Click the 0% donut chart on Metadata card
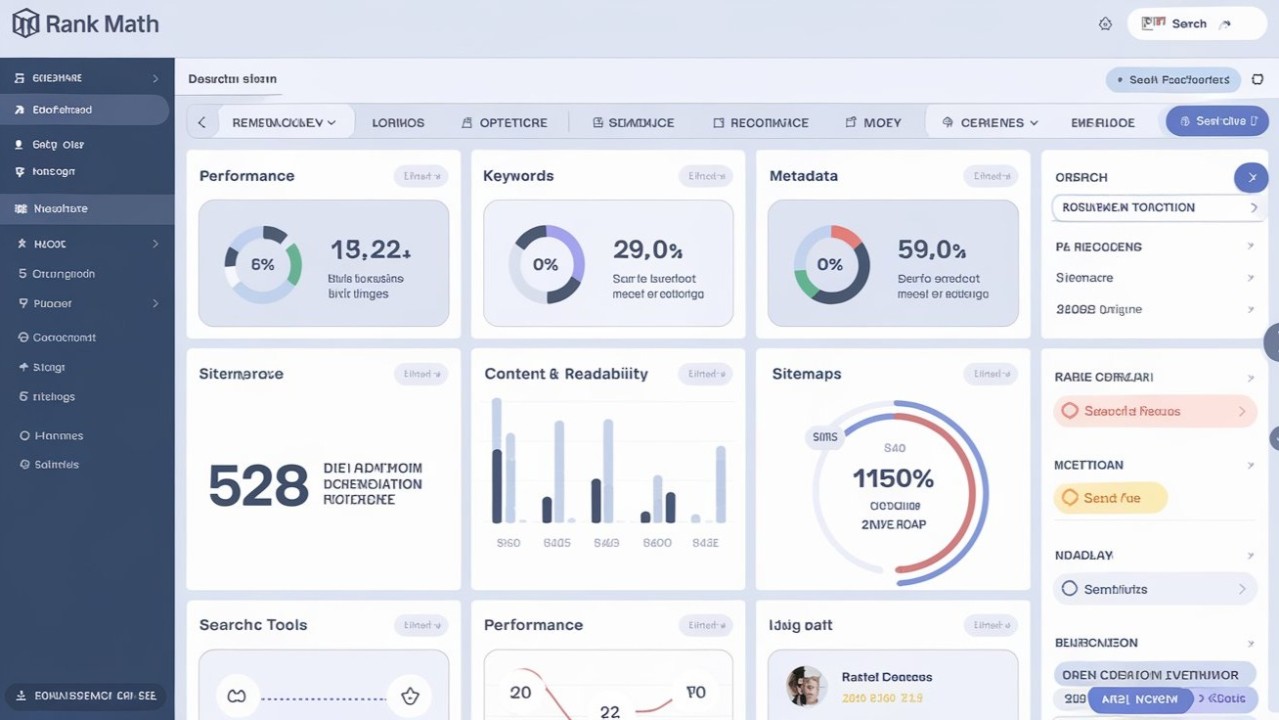Viewport: 1279px width, 720px height. pos(831,264)
